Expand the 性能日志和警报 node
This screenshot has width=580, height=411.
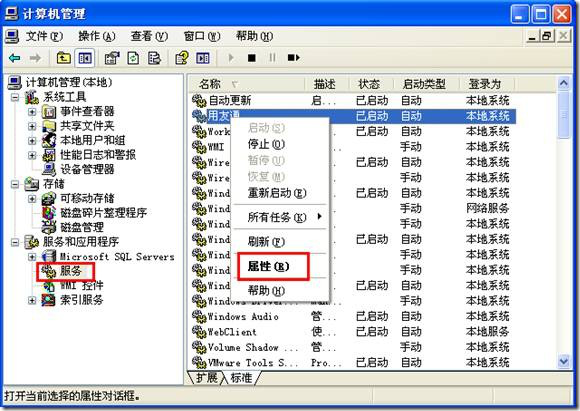click(32, 155)
